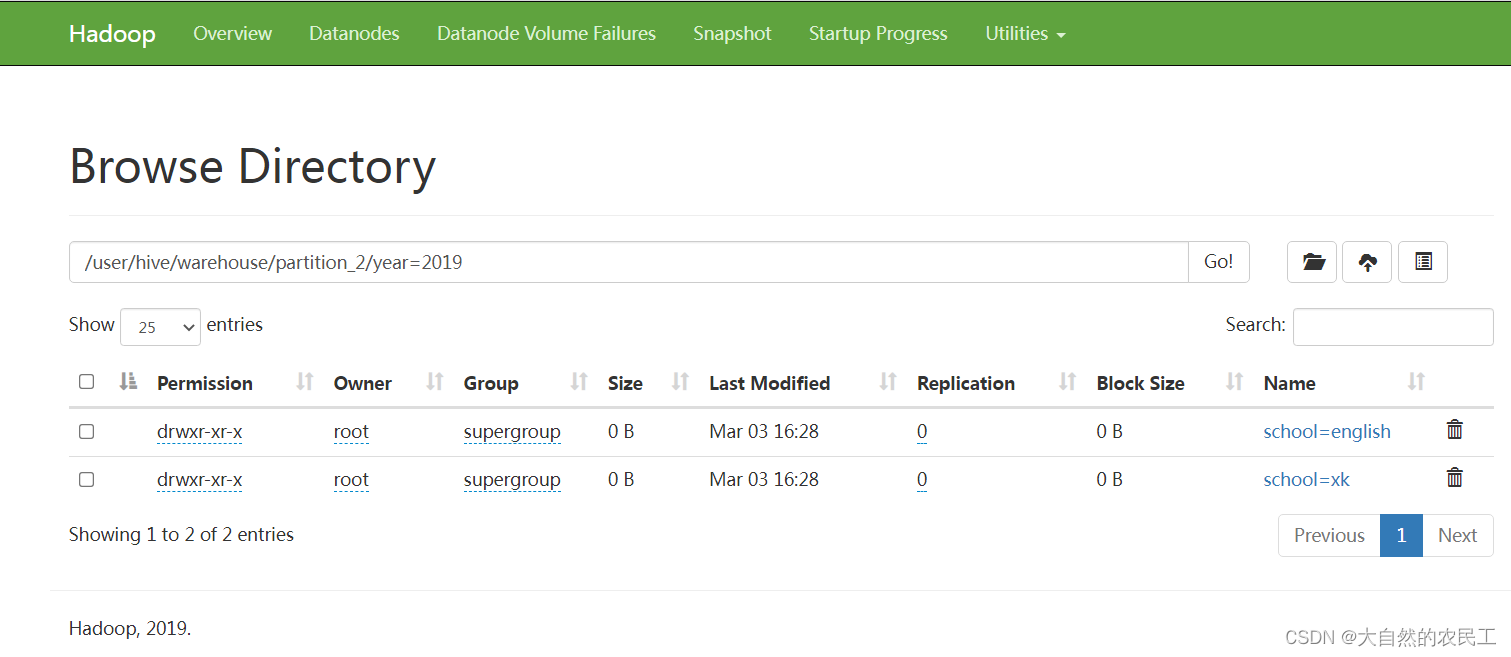Click the Permission column header
Screen dimensions: 1511x657
(205, 383)
